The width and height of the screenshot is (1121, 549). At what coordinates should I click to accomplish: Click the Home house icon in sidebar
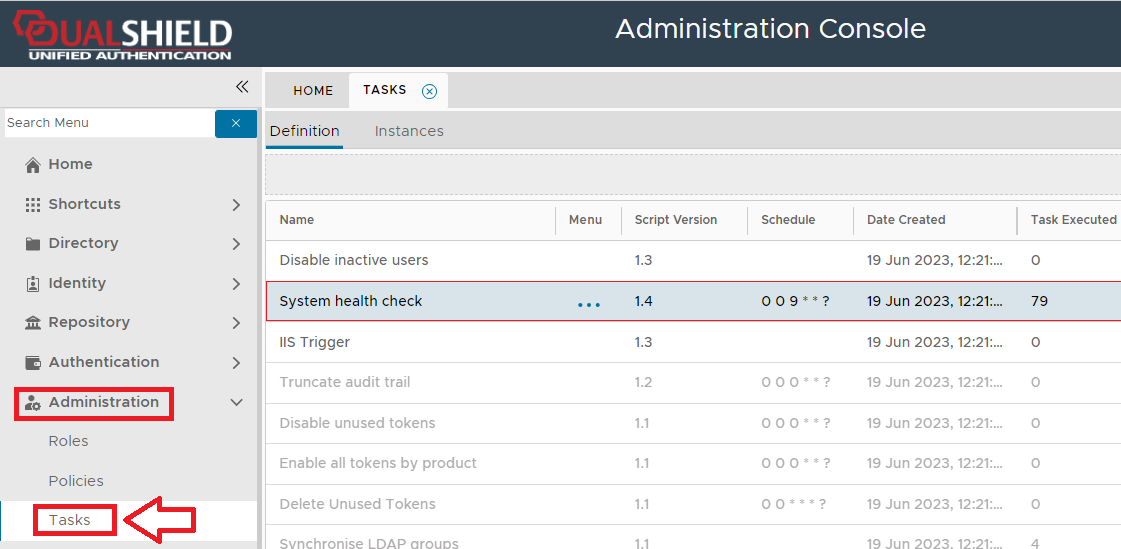[x=33, y=165]
